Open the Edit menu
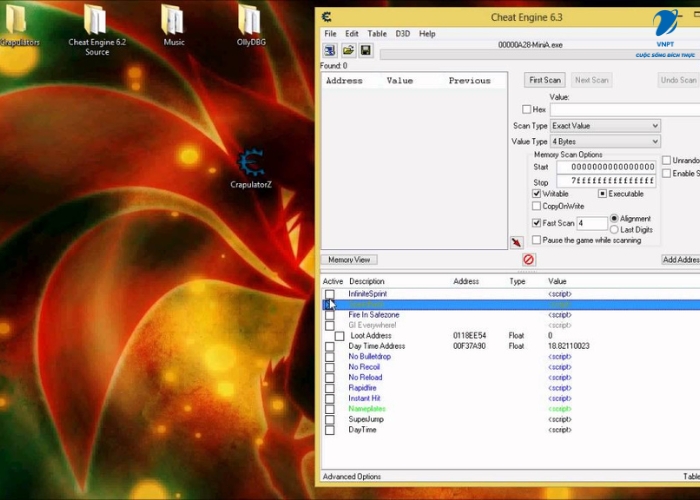Screen dimensions: 700x500 tap(352, 33)
